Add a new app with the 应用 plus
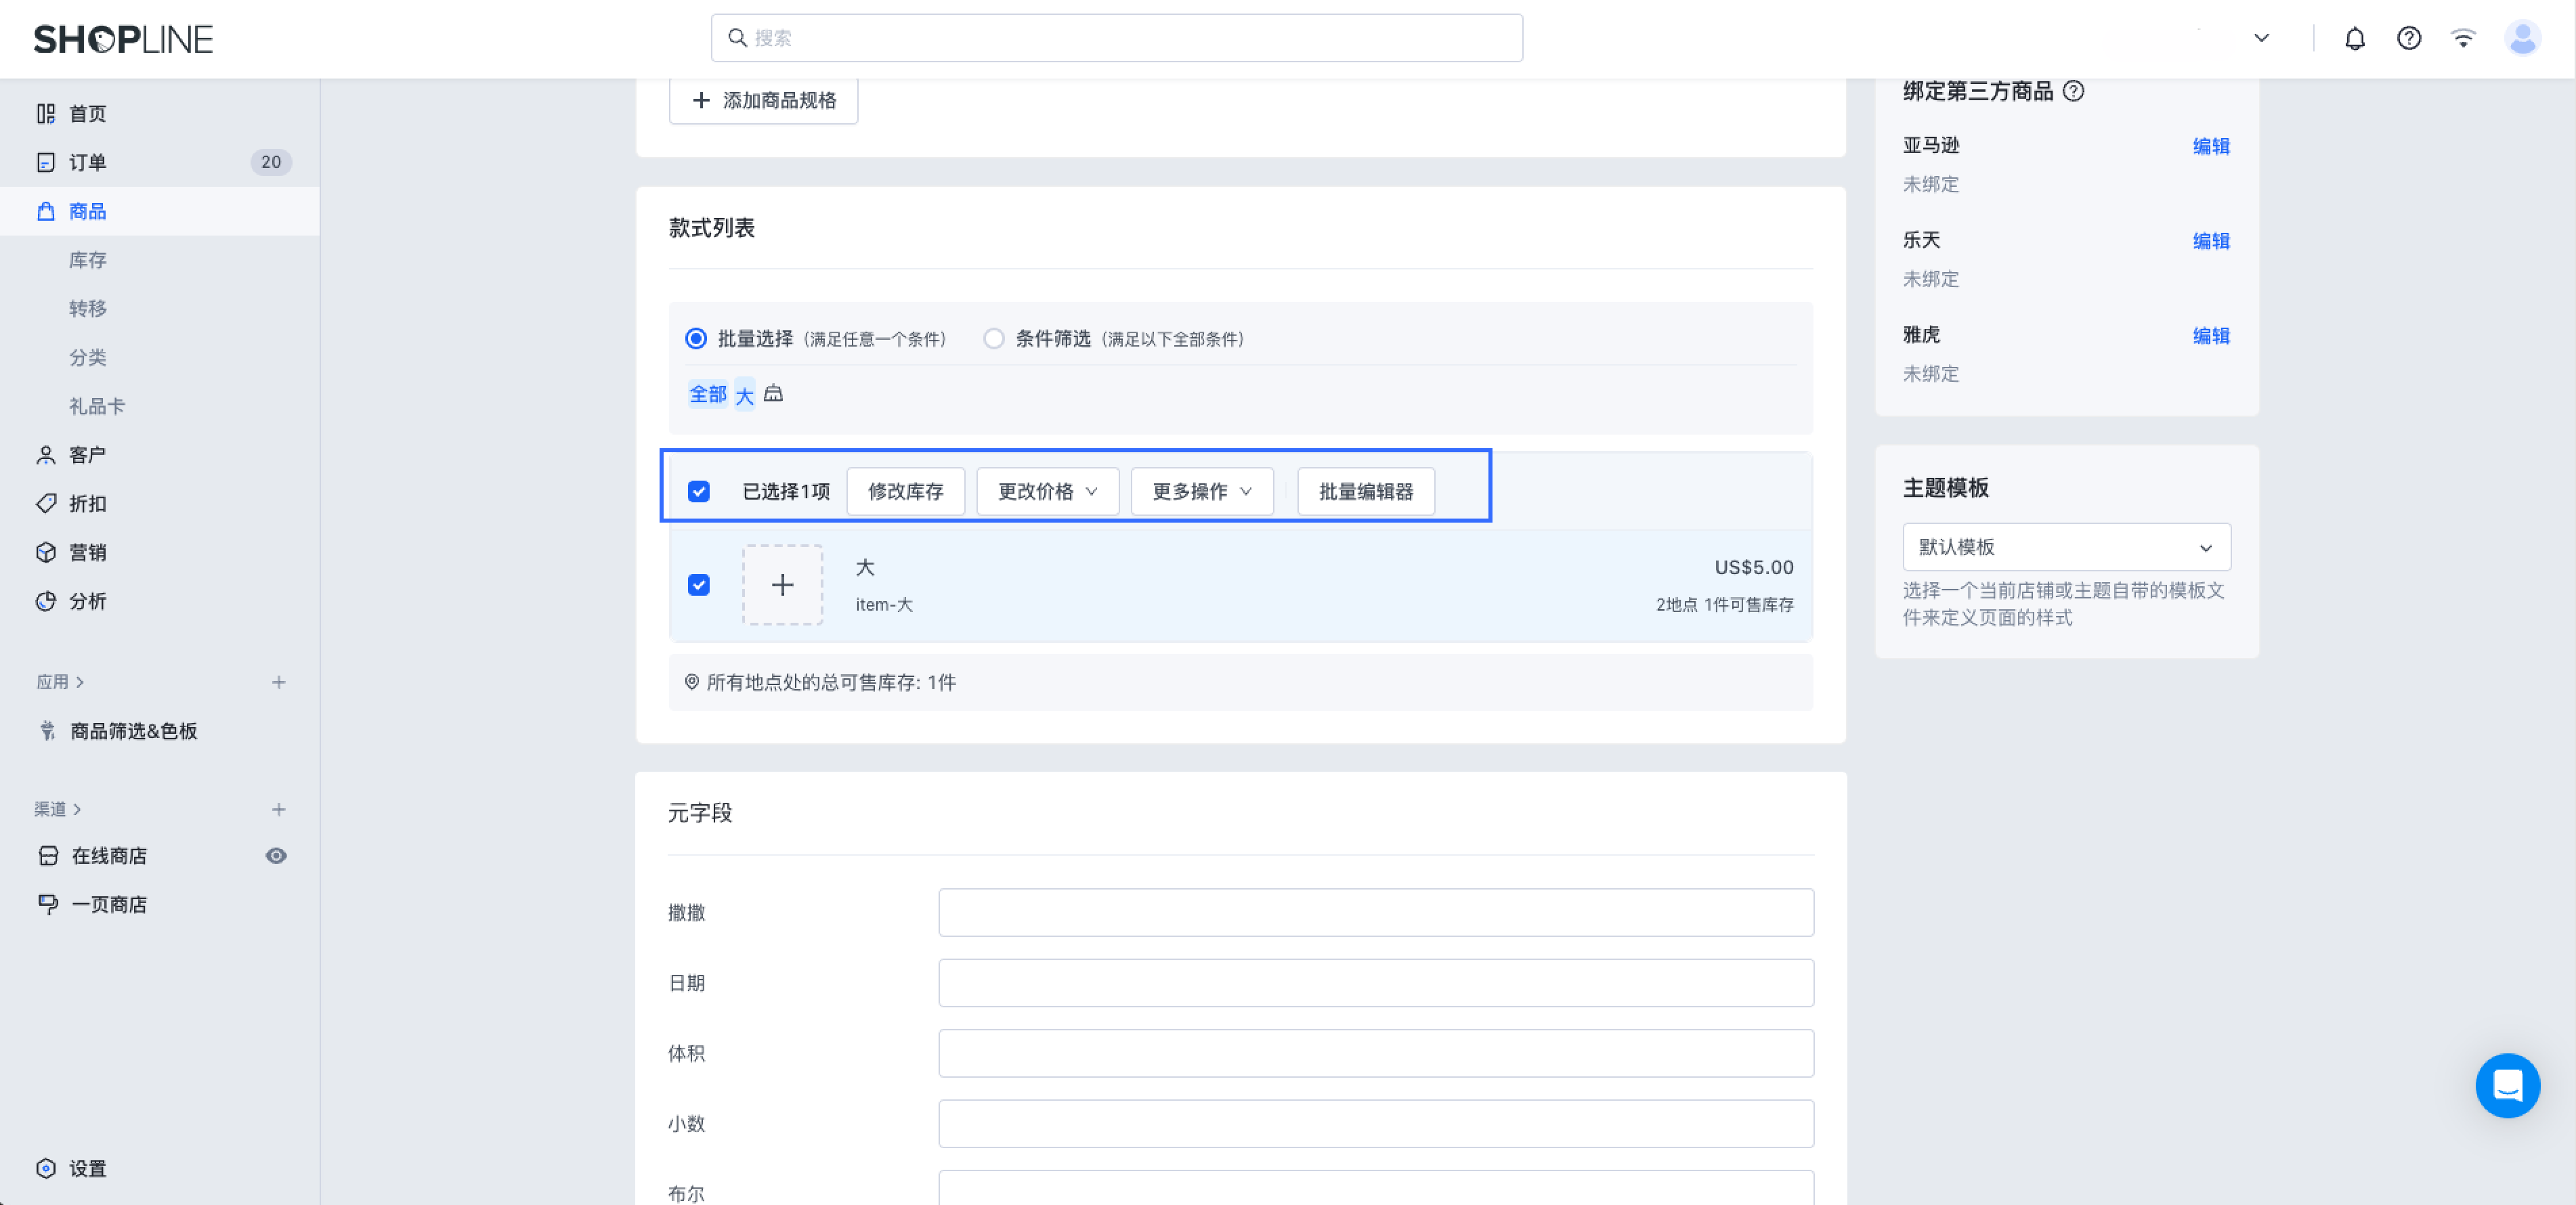Viewport: 2576px width, 1205px height. click(279, 682)
